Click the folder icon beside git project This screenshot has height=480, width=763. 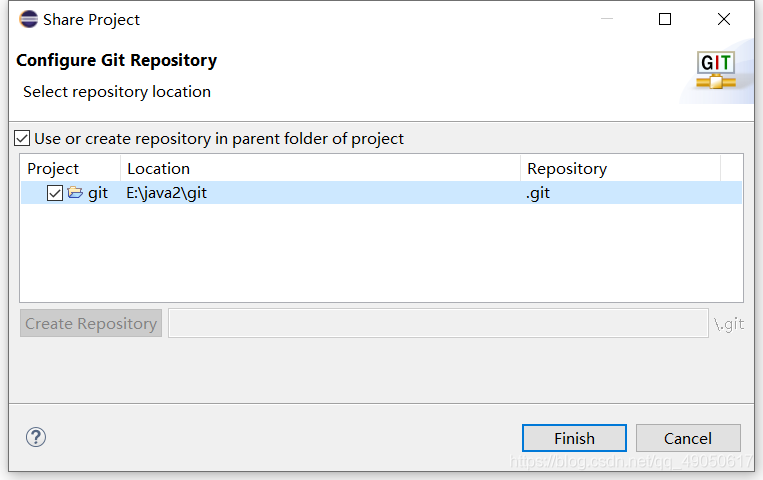tap(75, 192)
